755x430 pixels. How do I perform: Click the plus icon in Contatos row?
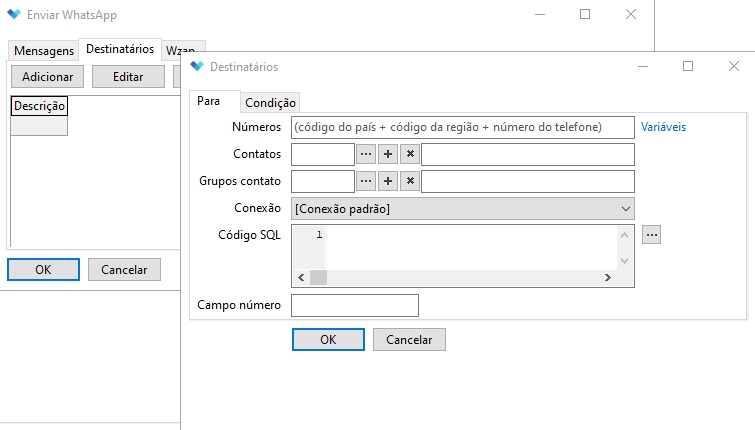tap(388, 154)
